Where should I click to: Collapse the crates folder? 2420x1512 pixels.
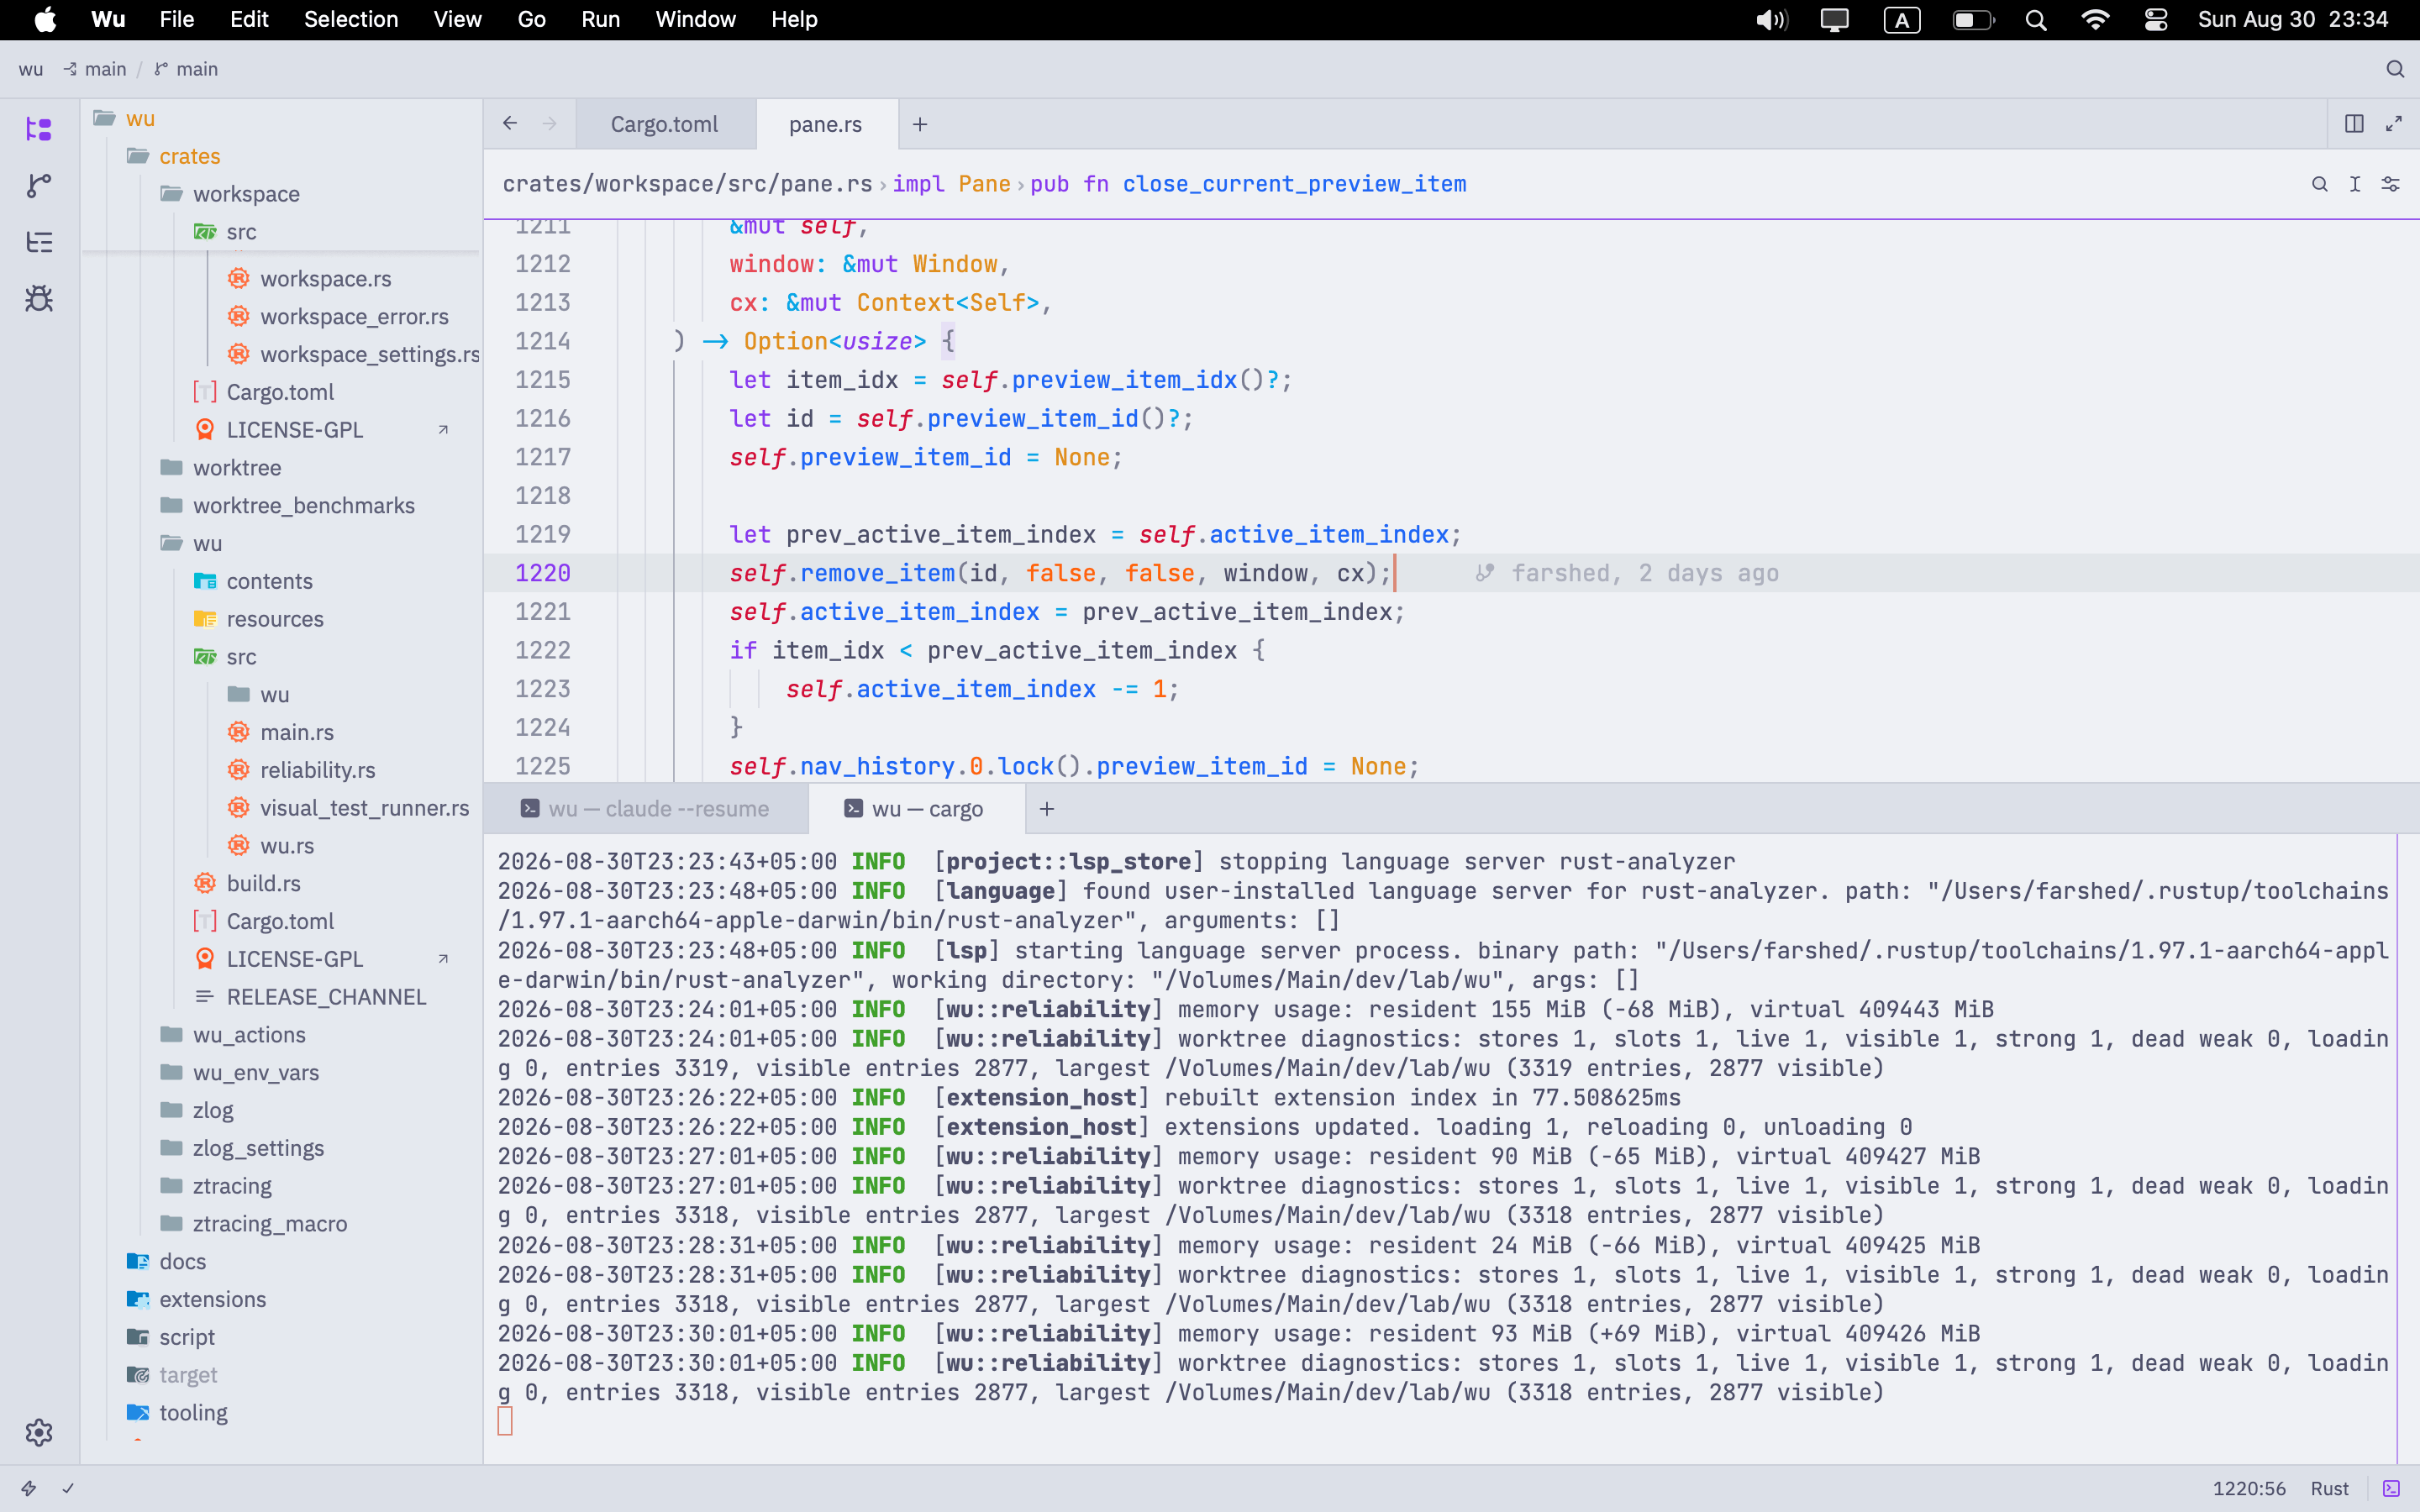tap(189, 156)
